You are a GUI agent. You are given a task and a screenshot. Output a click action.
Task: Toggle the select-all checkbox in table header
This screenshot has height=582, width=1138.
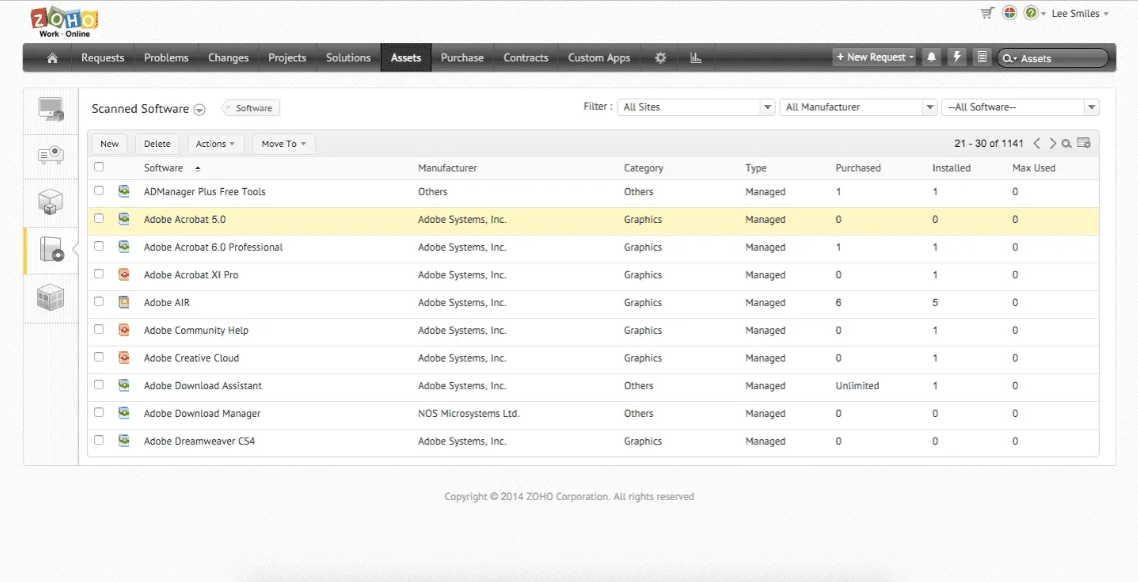(x=99, y=167)
